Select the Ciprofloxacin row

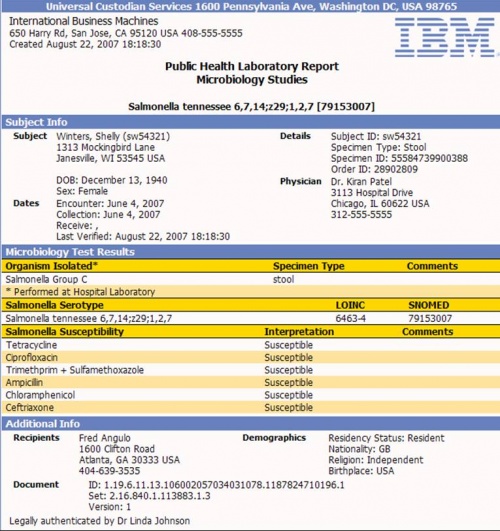click(x=251, y=358)
